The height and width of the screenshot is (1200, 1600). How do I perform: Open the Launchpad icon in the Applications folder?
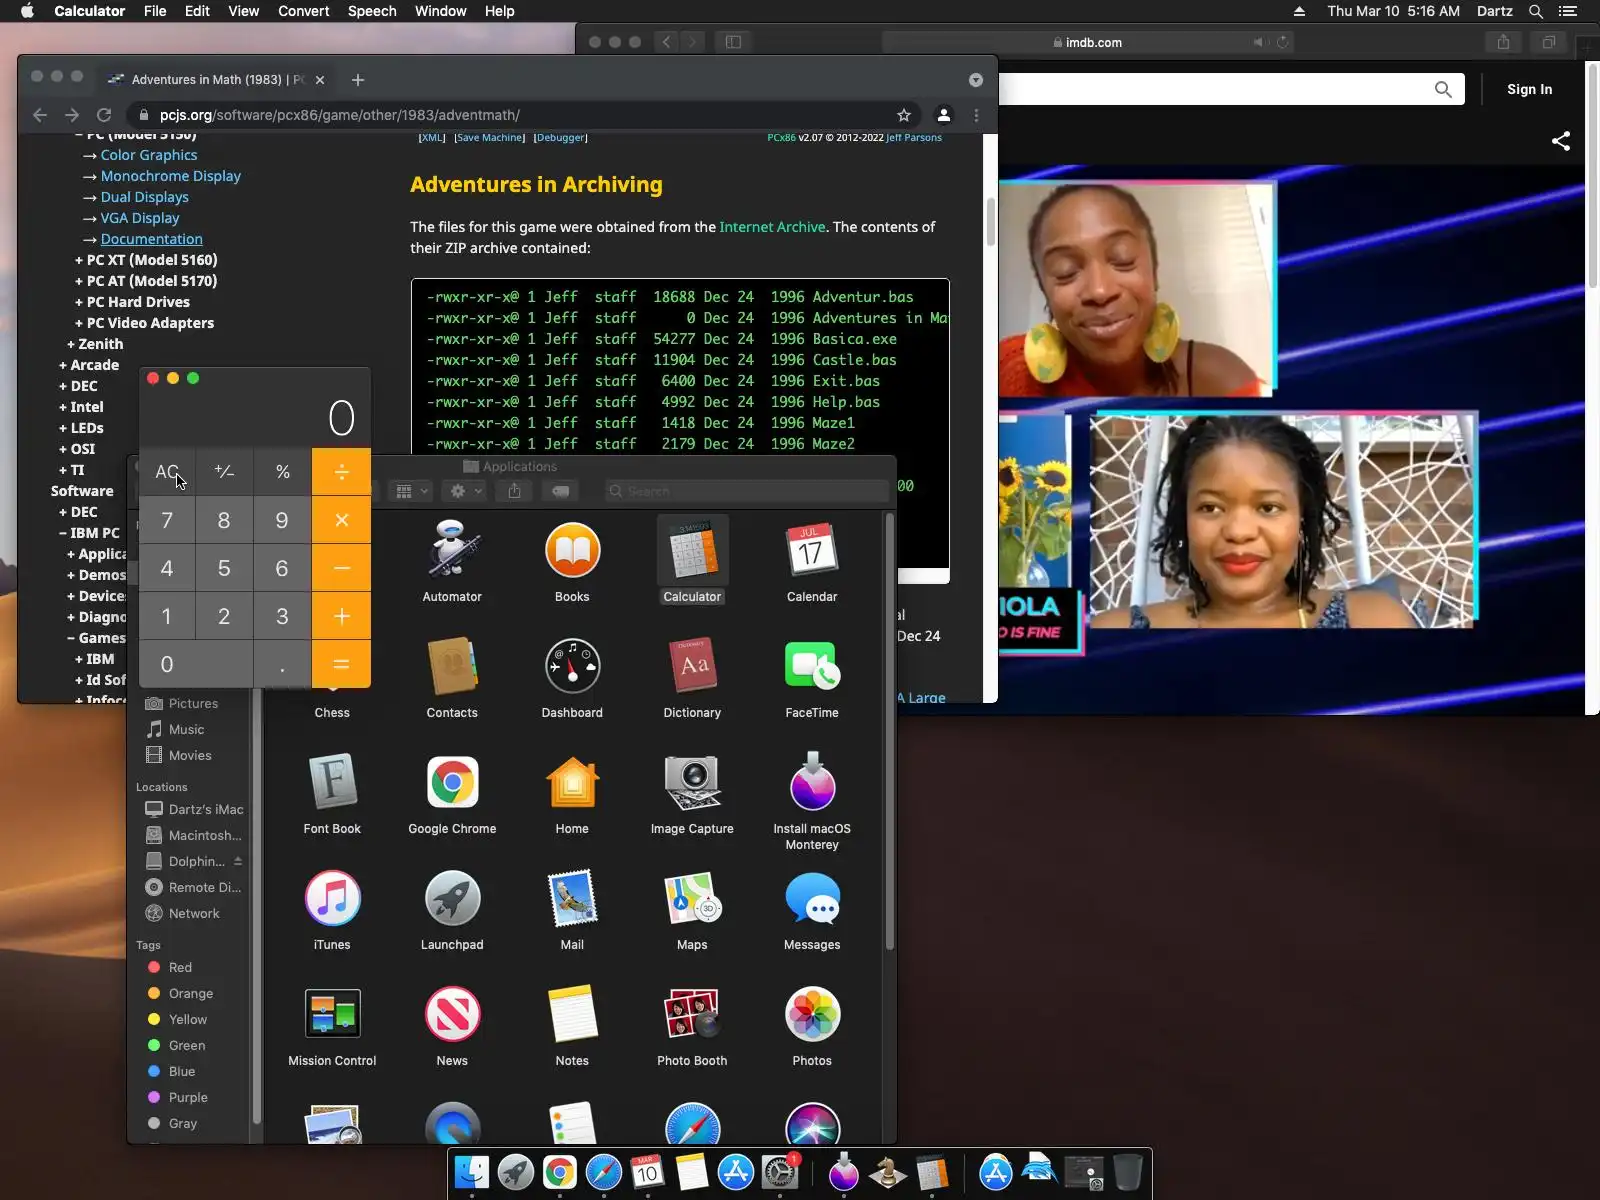click(452, 898)
